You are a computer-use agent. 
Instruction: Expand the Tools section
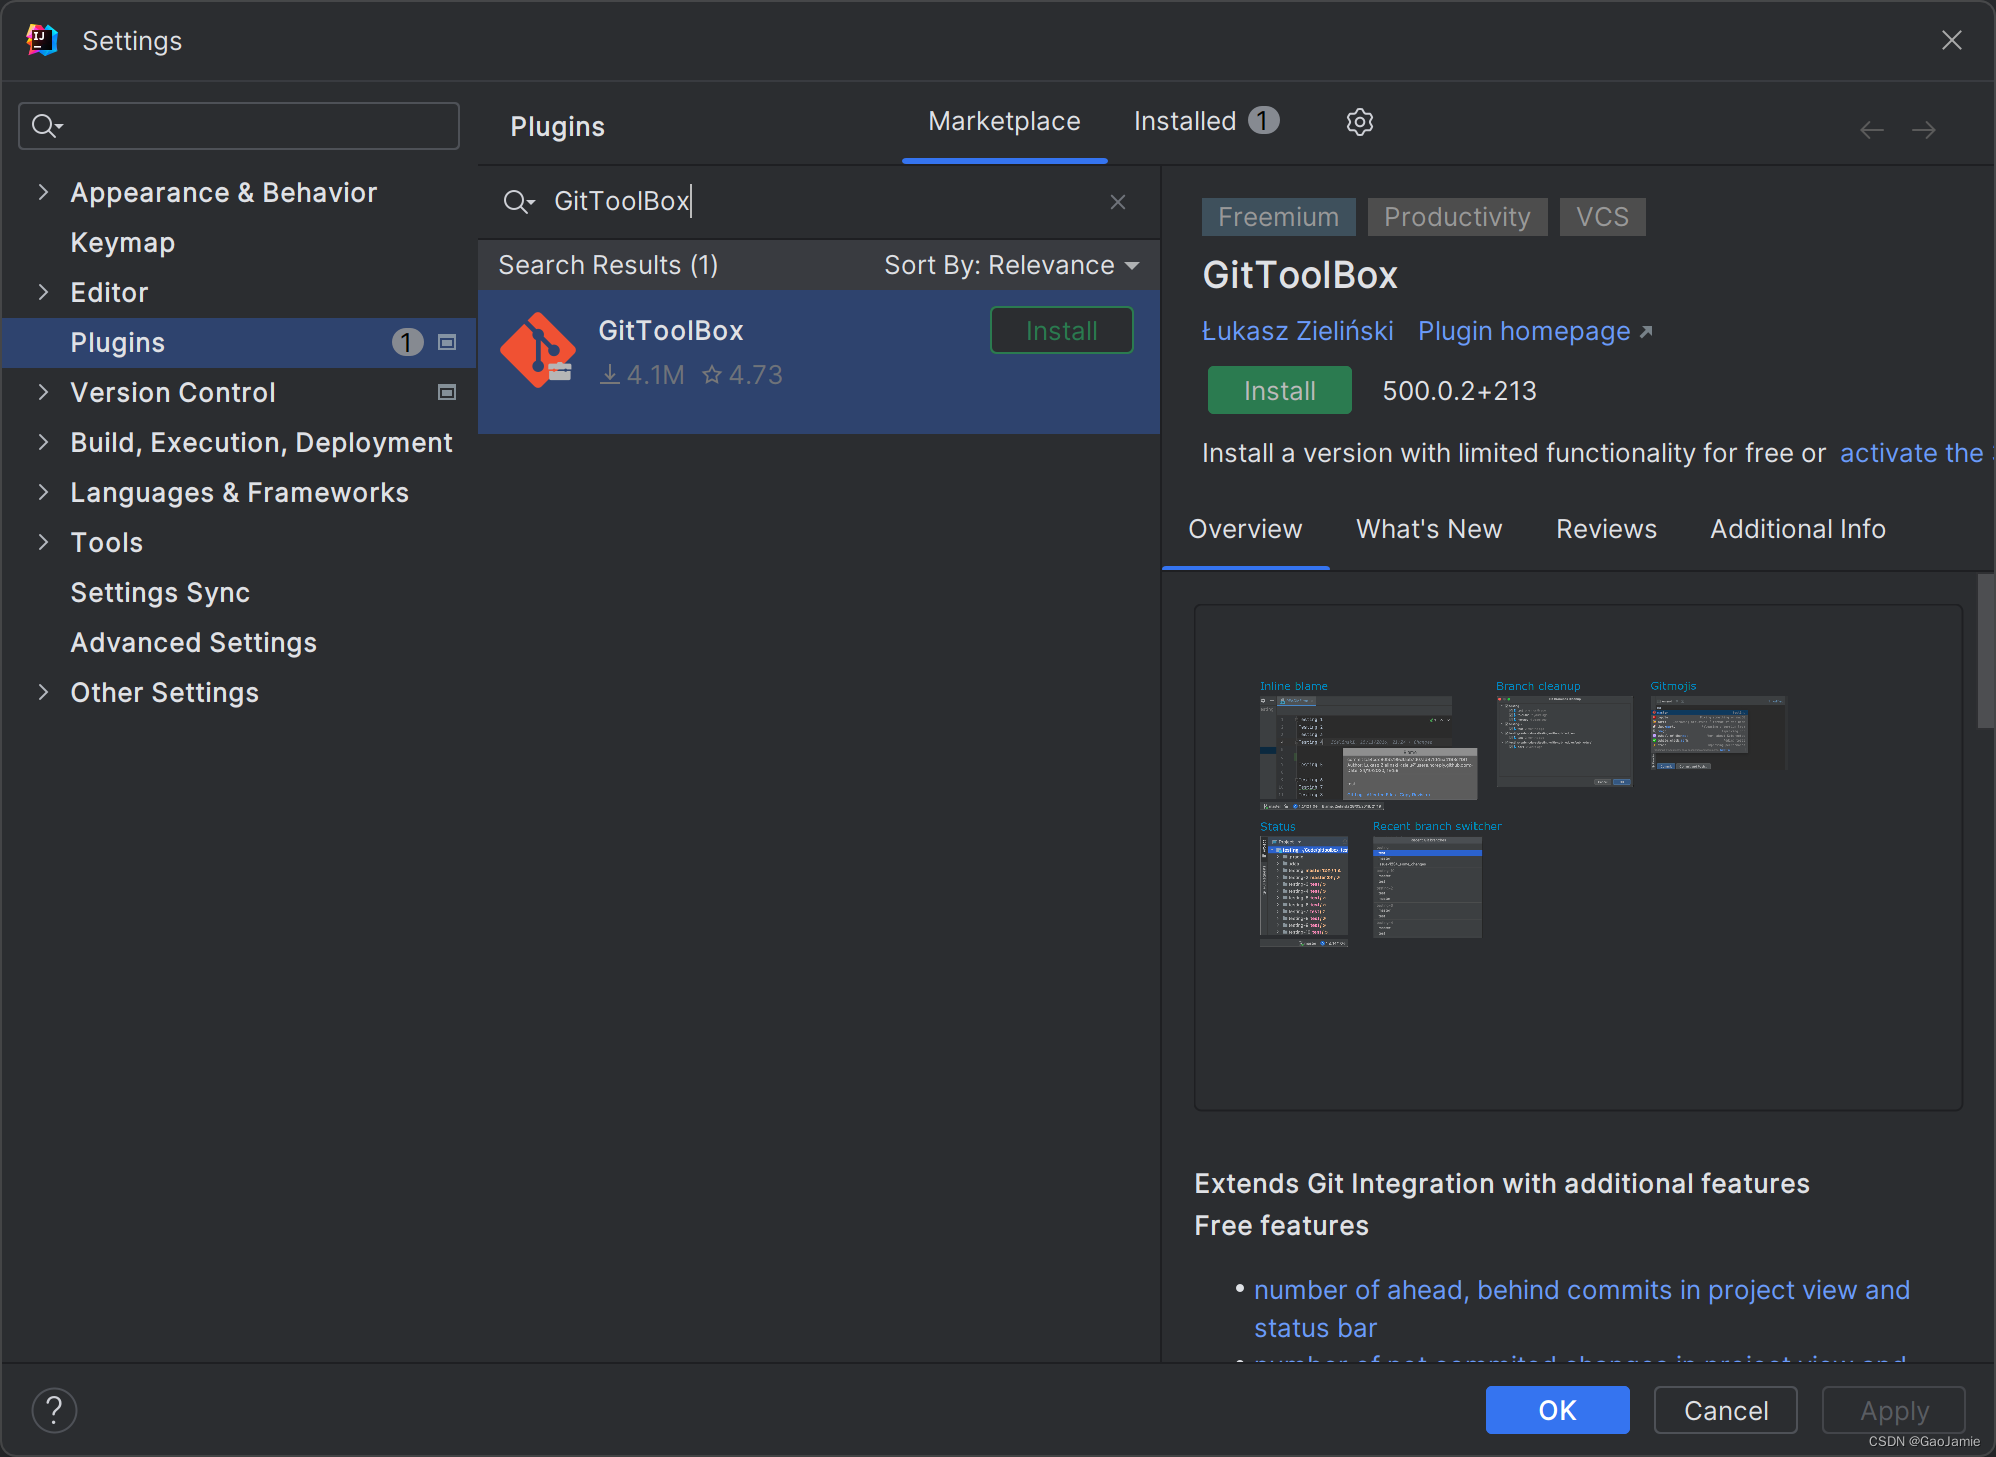point(43,542)
